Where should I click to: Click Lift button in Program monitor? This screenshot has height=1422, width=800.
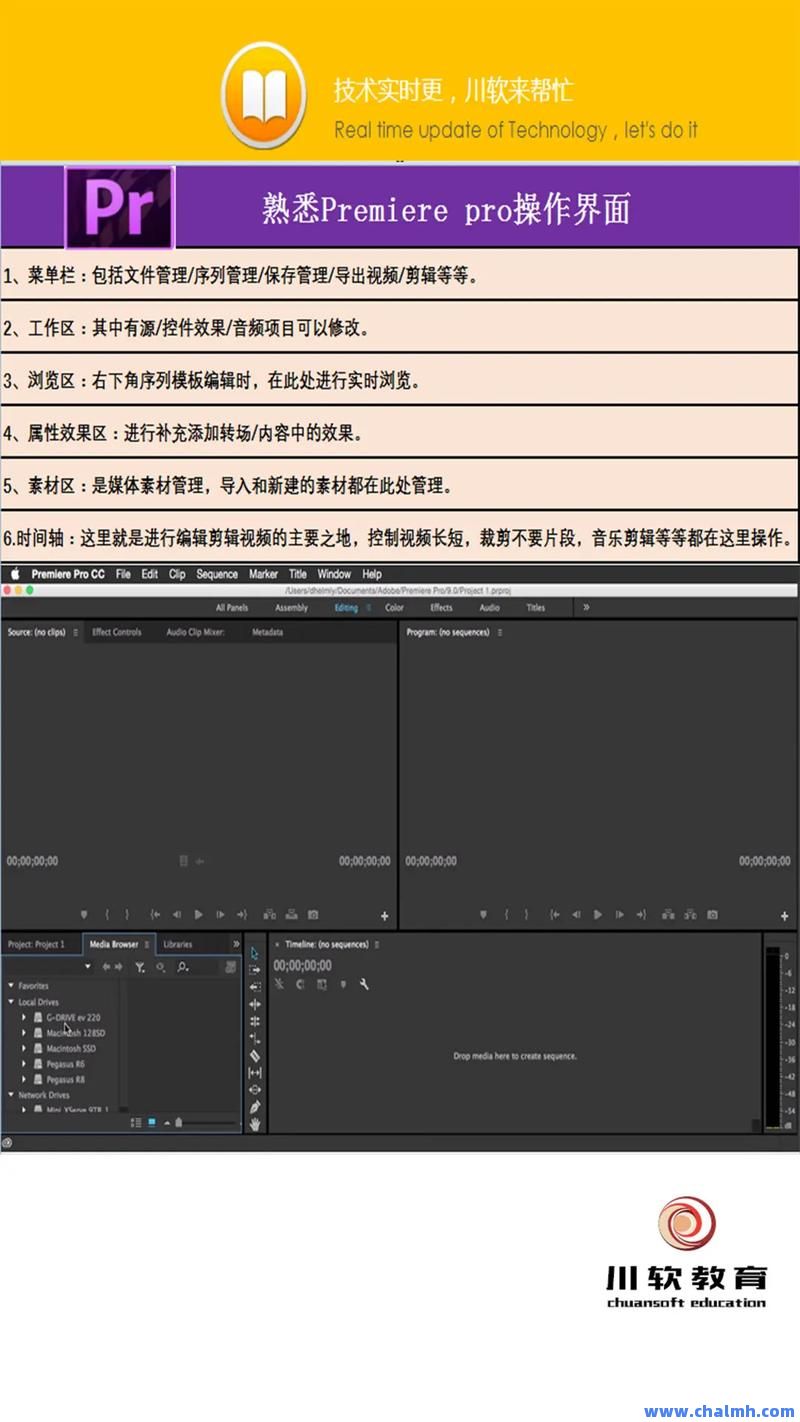click(669, 914)
